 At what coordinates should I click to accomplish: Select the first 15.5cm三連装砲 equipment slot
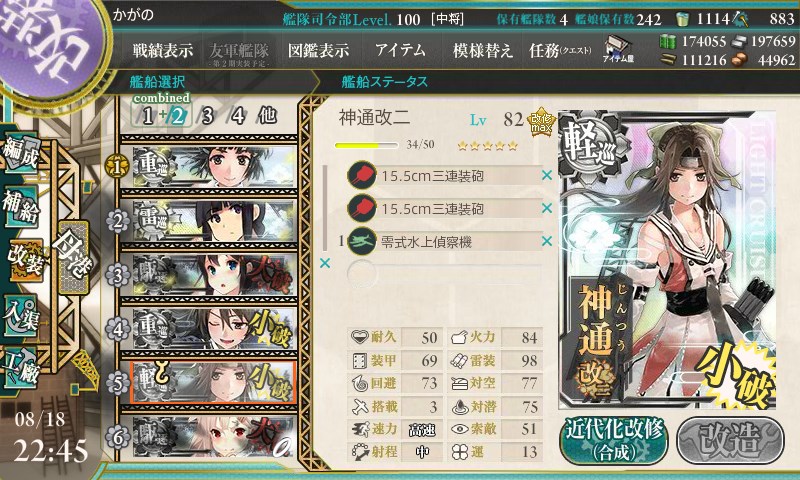pos(444,175)
